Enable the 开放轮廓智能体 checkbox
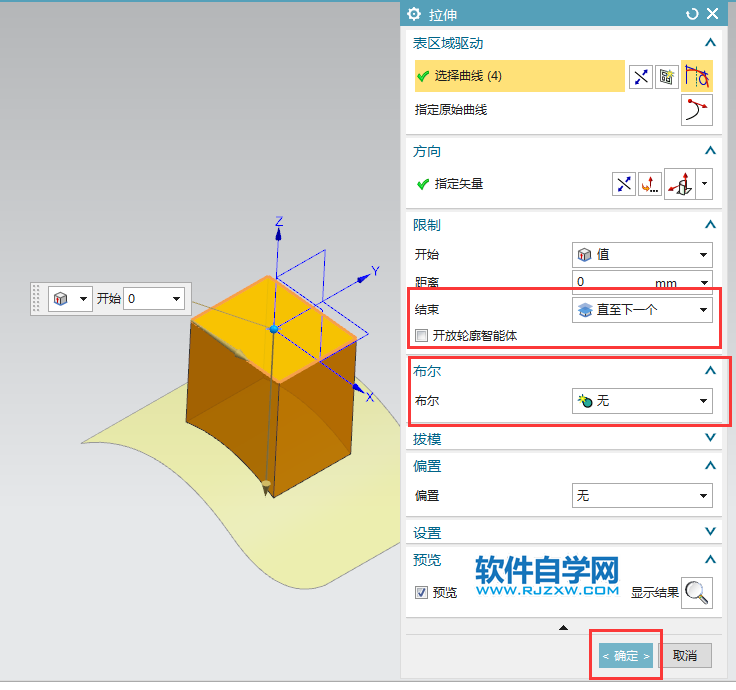The image size is (736, 690). pos(422,336)
